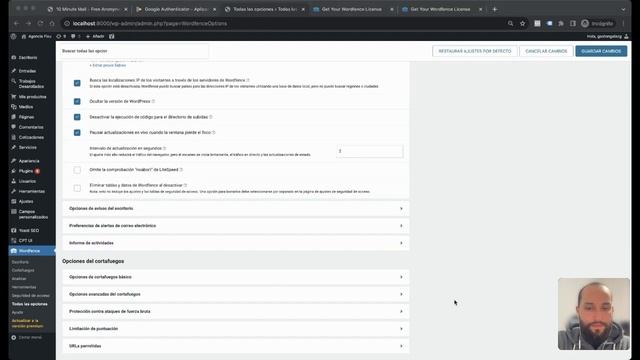
Task: Open Wordfence 'Cortafuegos' submenu item
Action: 23,270
